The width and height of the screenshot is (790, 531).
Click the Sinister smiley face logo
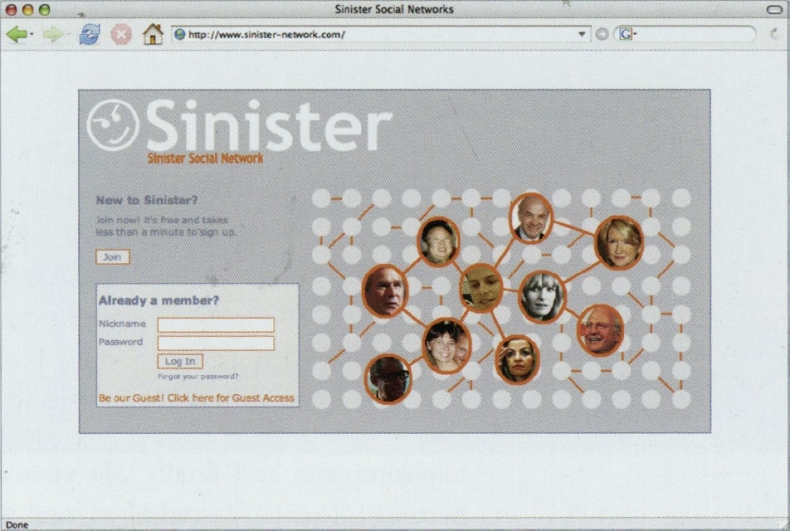(x=113, y=125)
